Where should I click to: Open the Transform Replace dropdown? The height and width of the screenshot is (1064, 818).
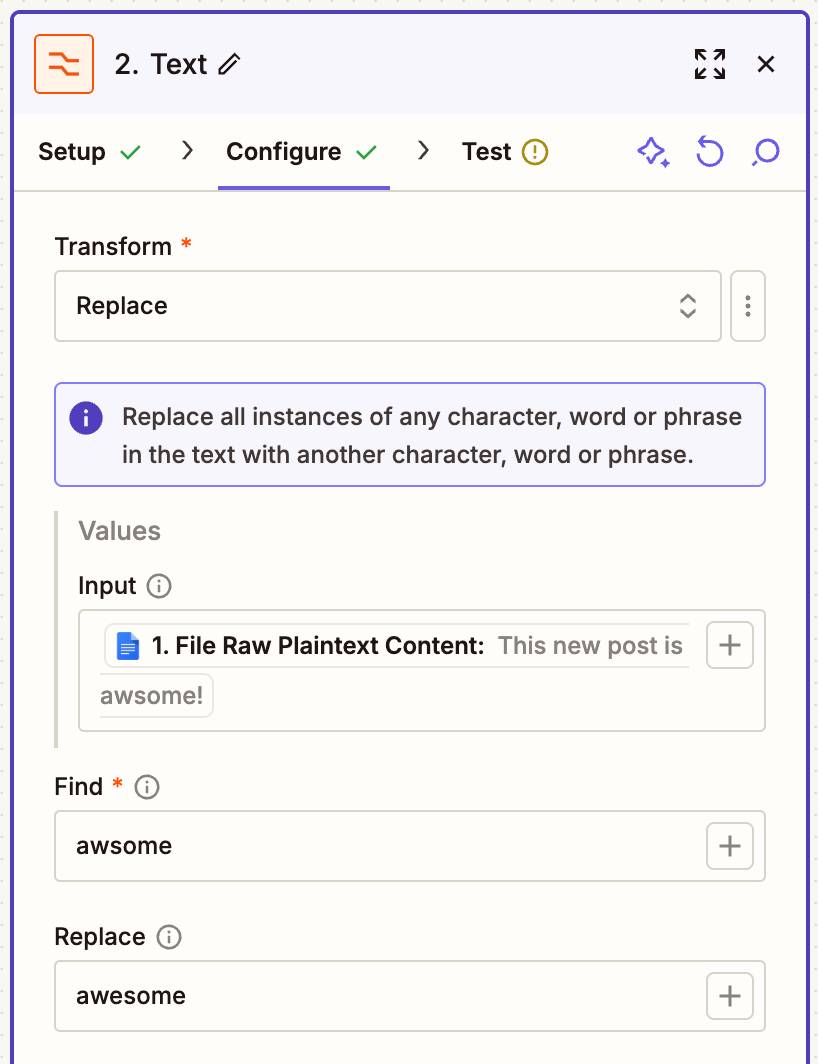tap(388, 306)
